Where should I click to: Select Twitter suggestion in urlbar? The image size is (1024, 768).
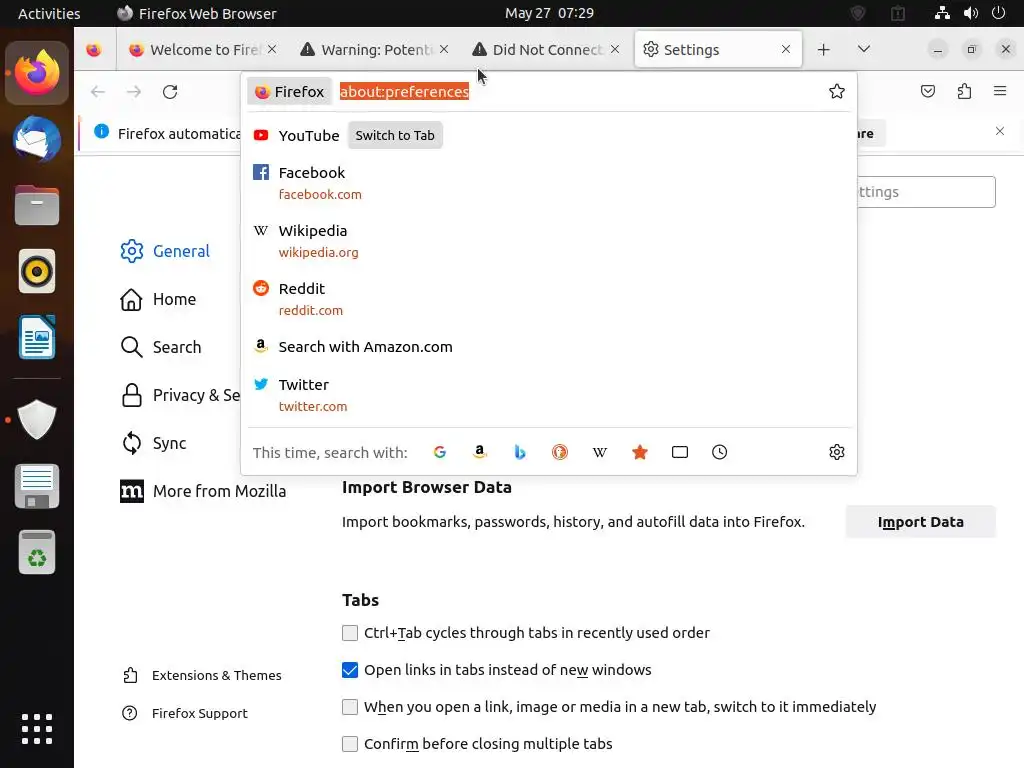coord(549,395)
